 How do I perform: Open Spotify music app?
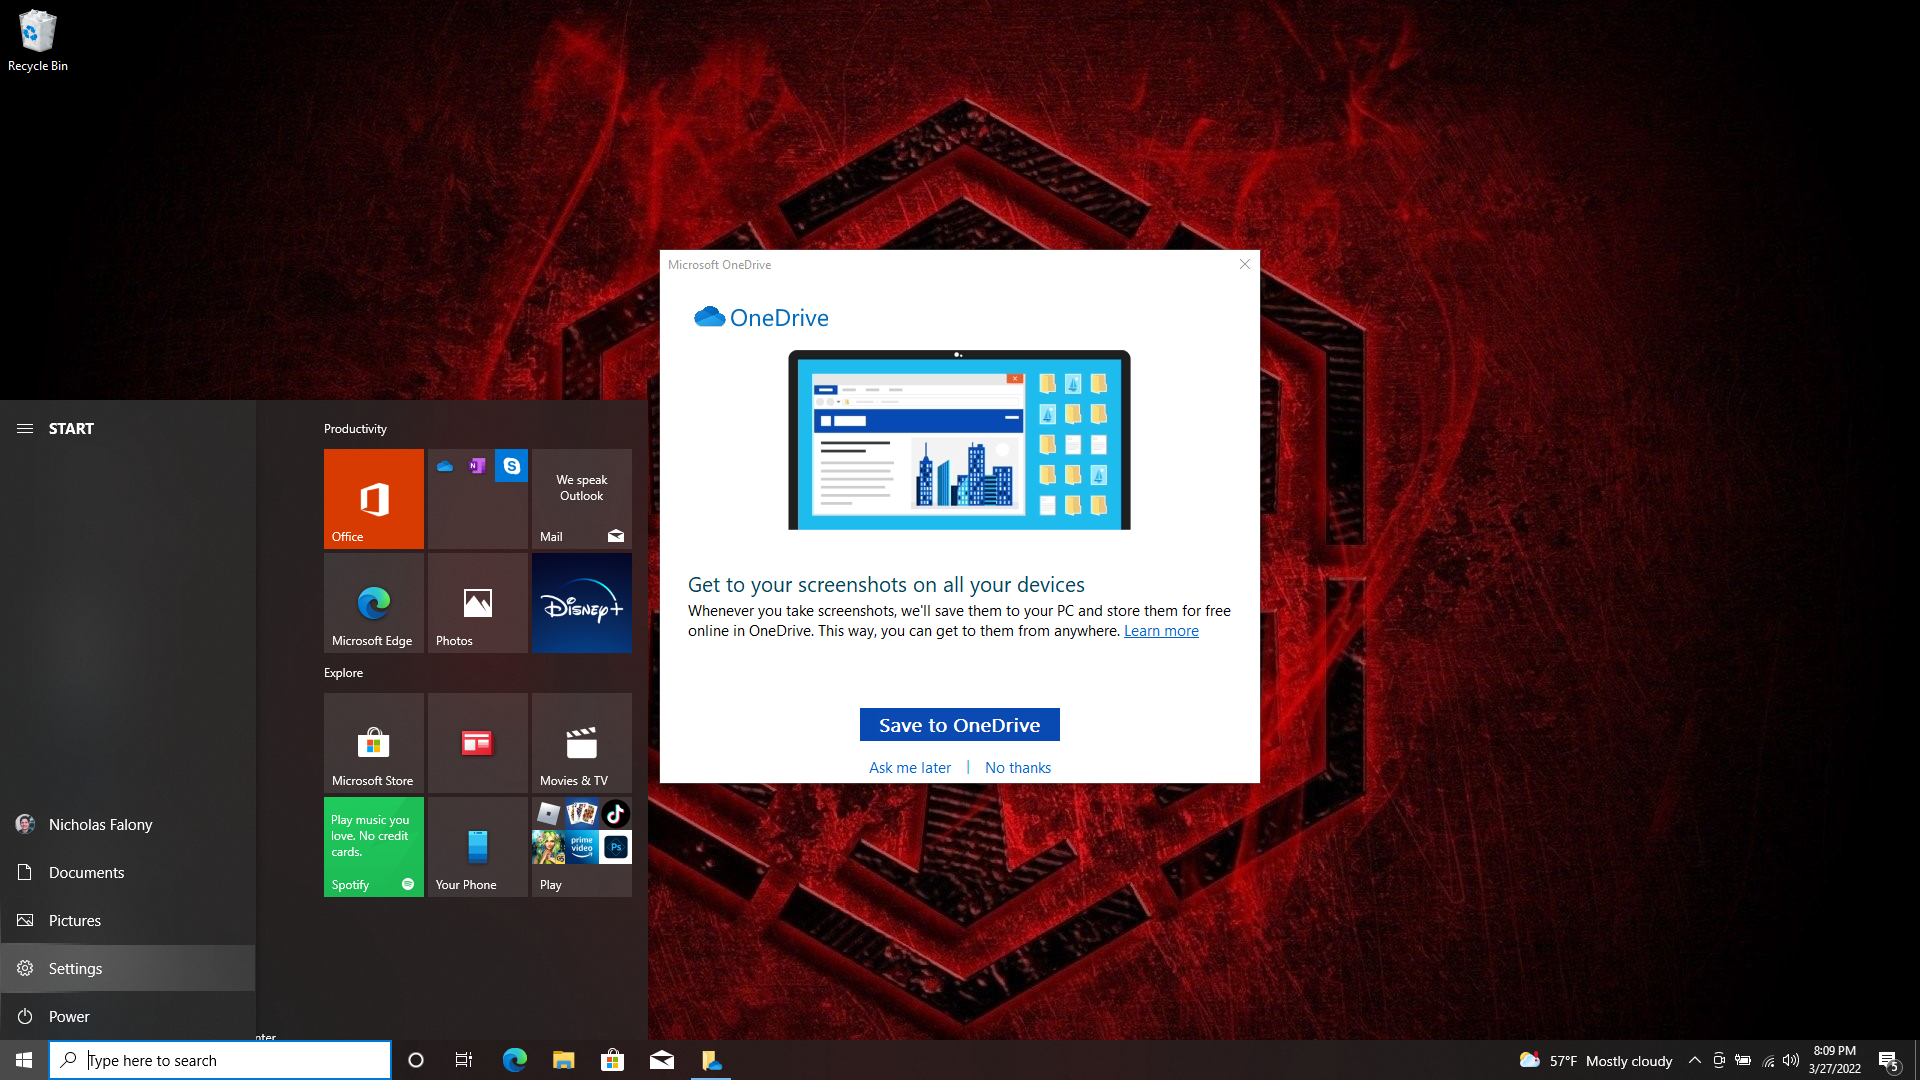(373, 847)
